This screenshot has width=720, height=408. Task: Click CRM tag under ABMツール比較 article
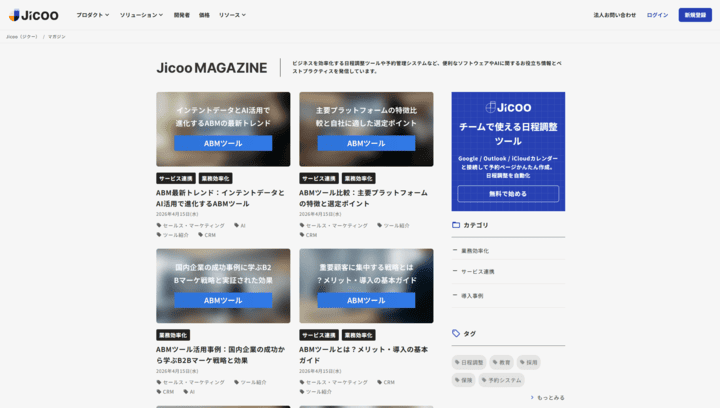(308, 235)
